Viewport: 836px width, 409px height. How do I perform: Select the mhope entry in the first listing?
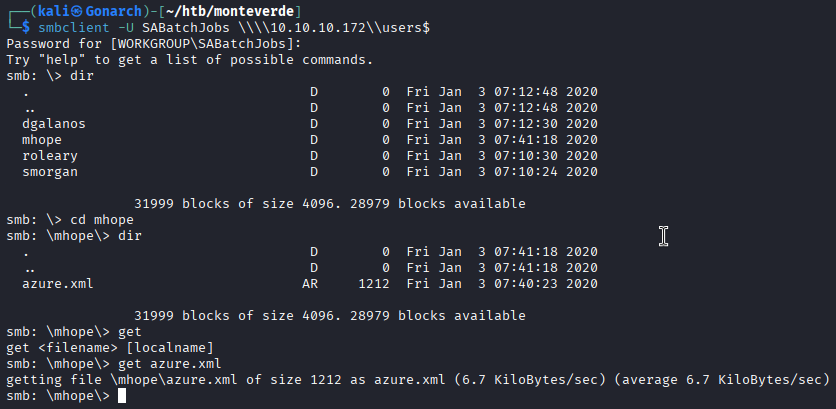[x=41, y=140]
